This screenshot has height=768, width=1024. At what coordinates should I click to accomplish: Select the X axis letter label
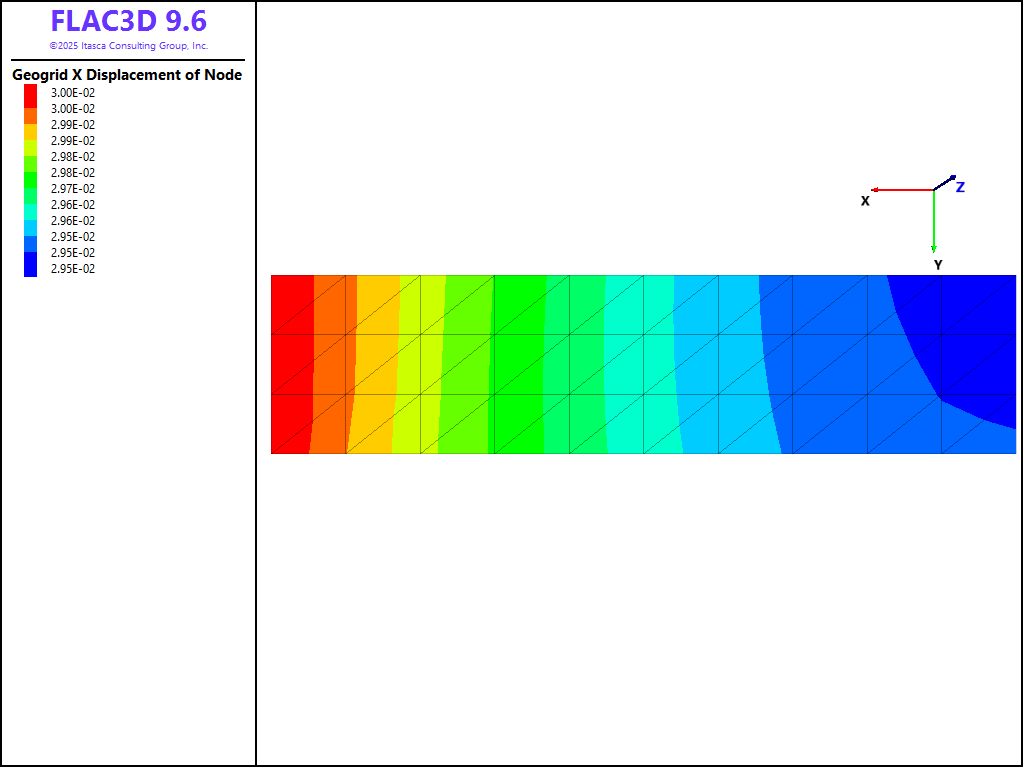coord(865,201)
